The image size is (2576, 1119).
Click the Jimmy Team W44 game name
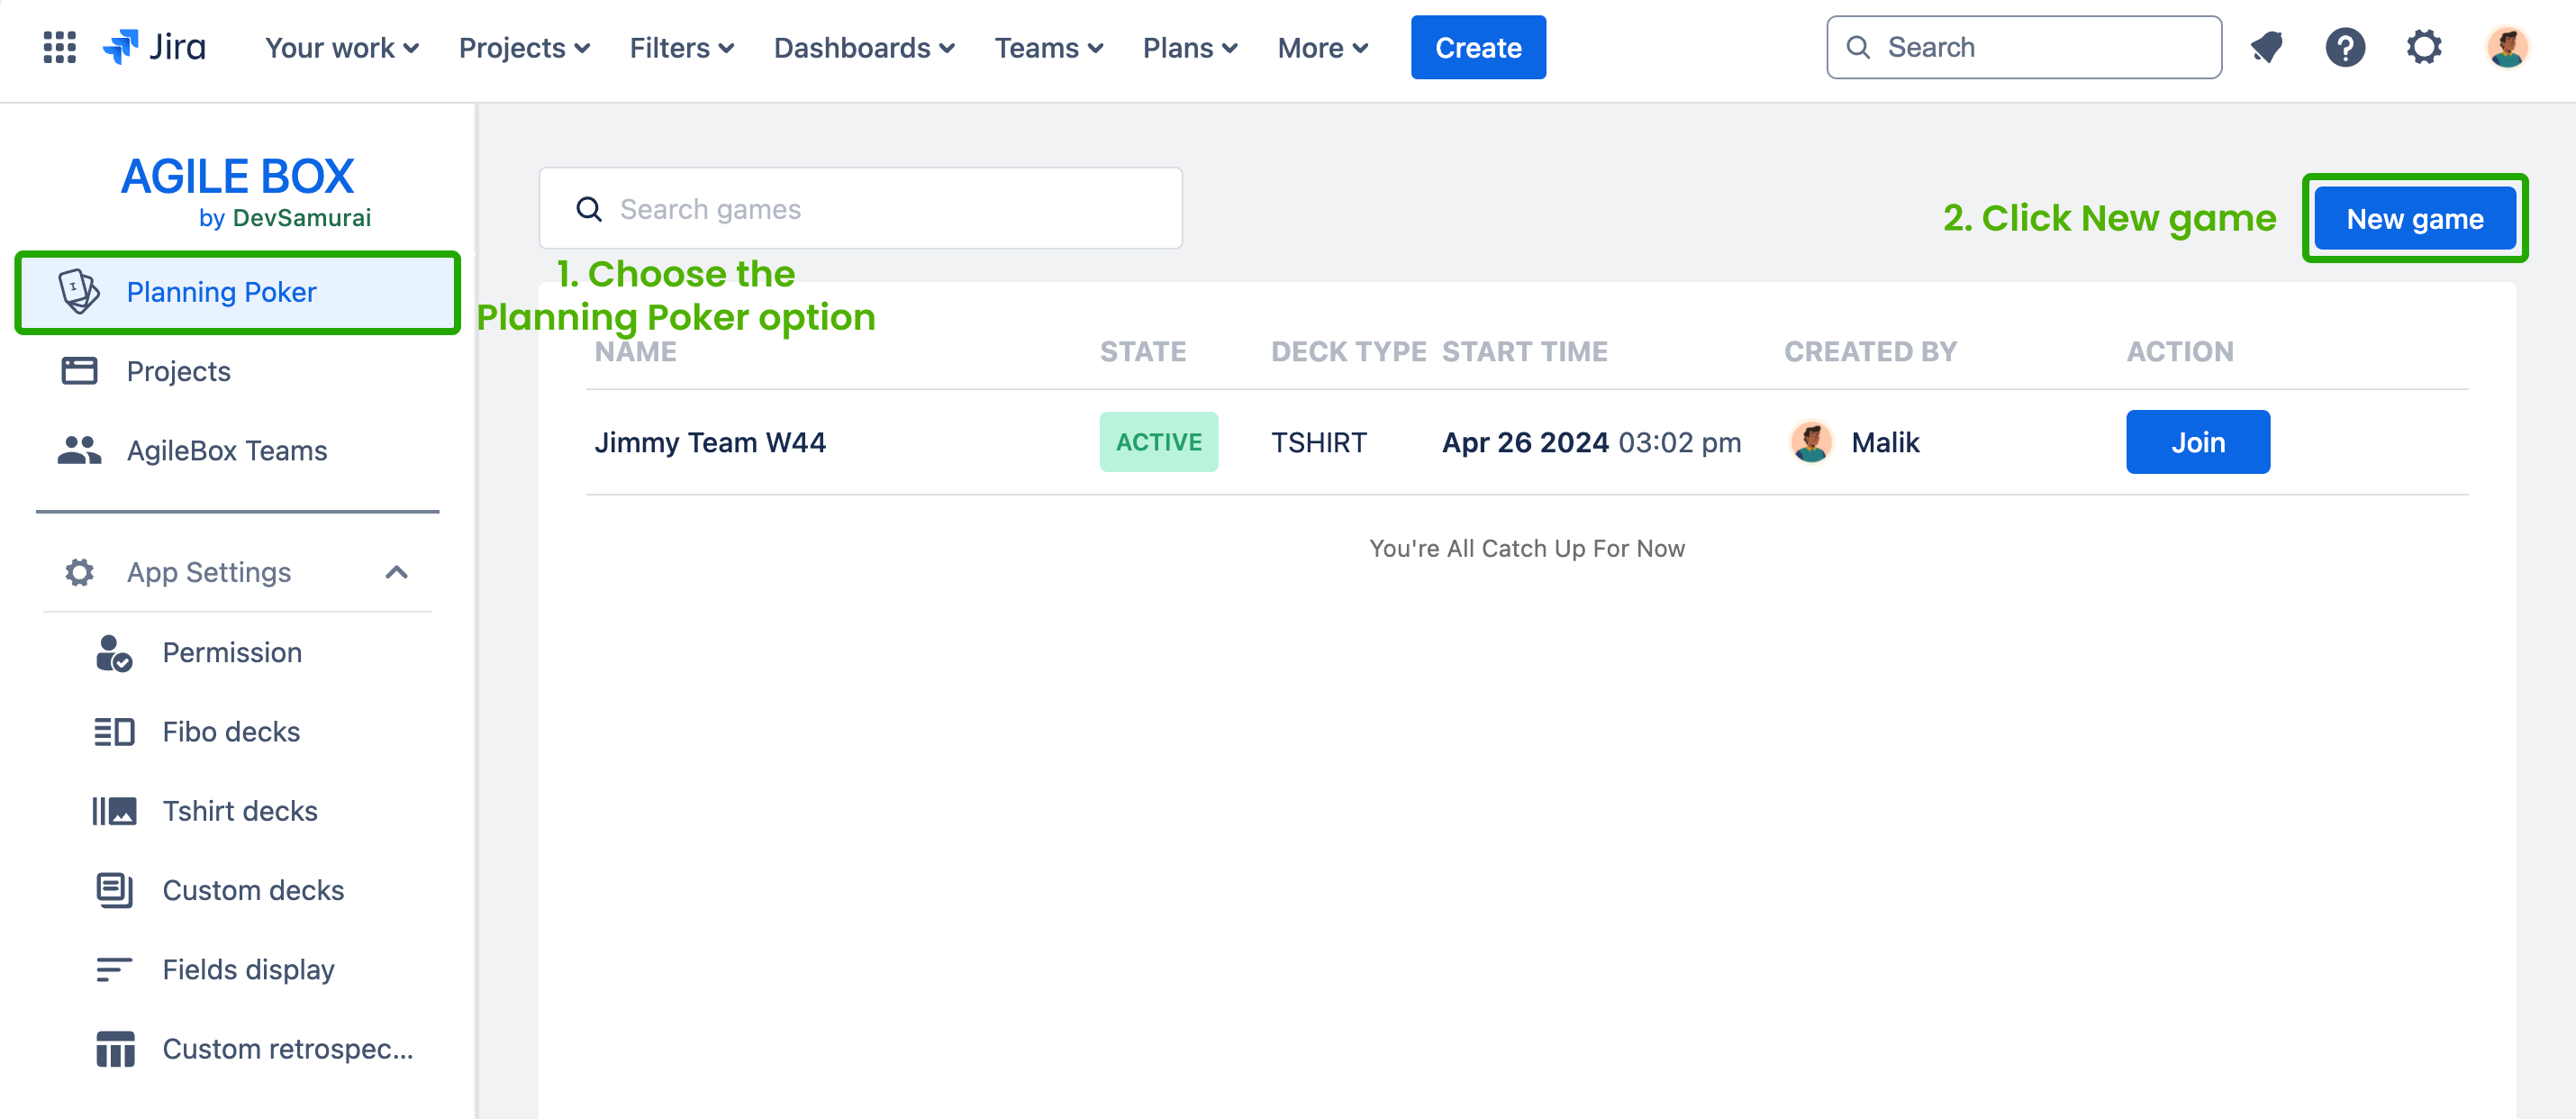pyautogui.click(x=710, y=442)
